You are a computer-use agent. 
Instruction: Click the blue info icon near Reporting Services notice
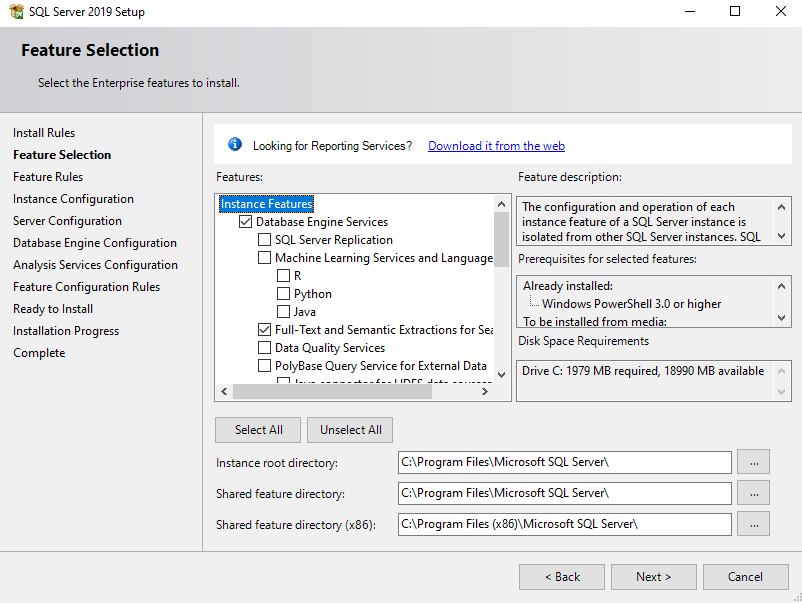tap(234, 144)
